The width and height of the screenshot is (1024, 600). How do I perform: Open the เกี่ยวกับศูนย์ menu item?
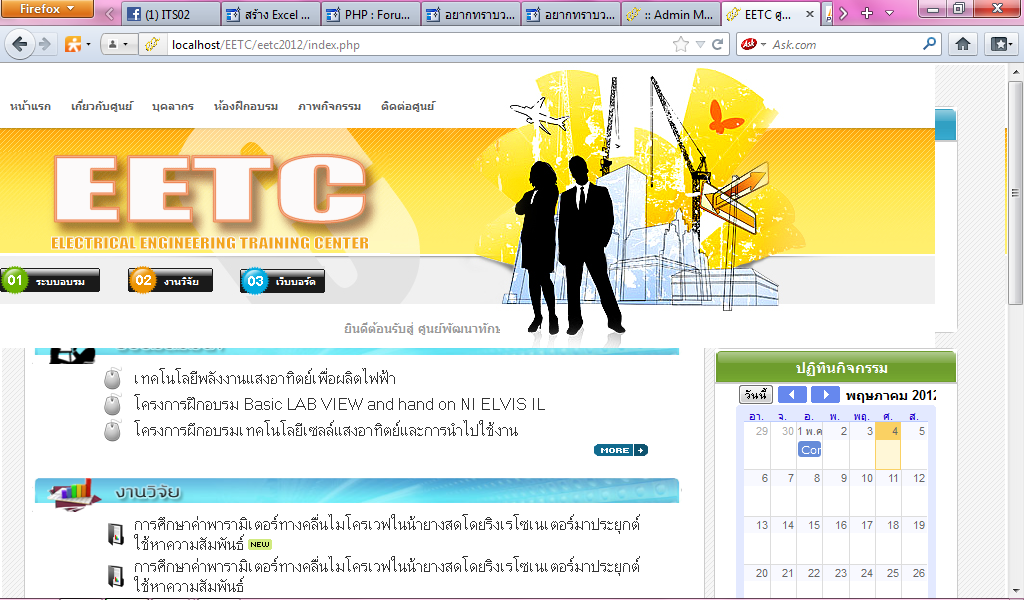tap(102, 106)
